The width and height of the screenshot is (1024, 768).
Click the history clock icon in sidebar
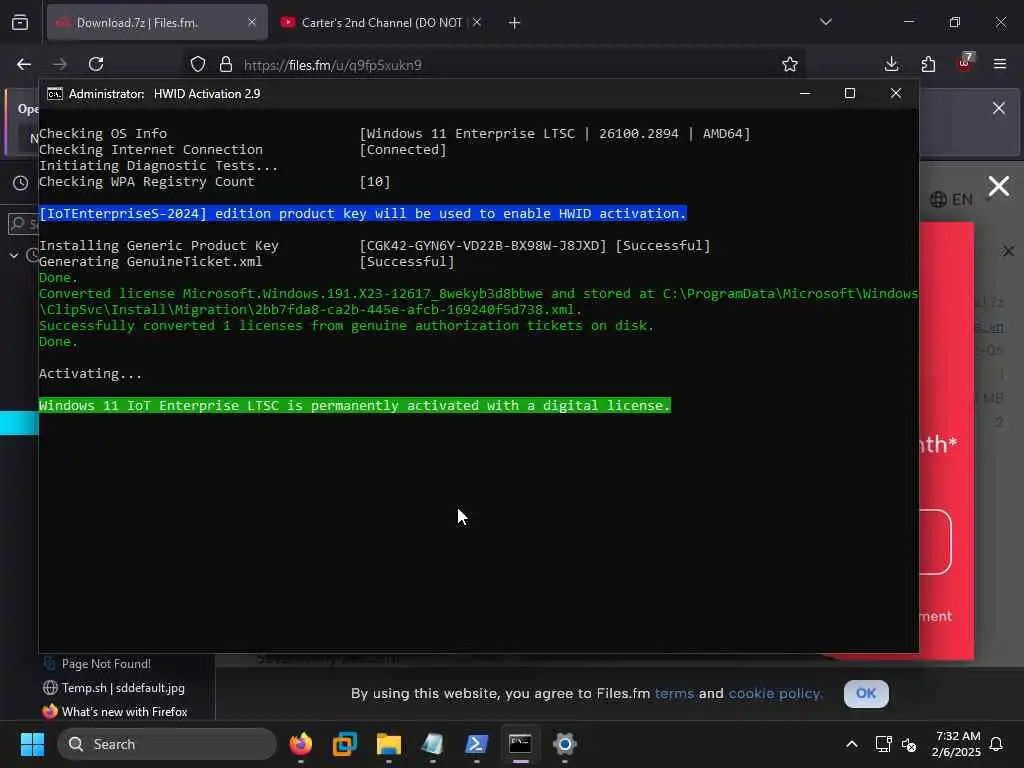click(21, 183)
